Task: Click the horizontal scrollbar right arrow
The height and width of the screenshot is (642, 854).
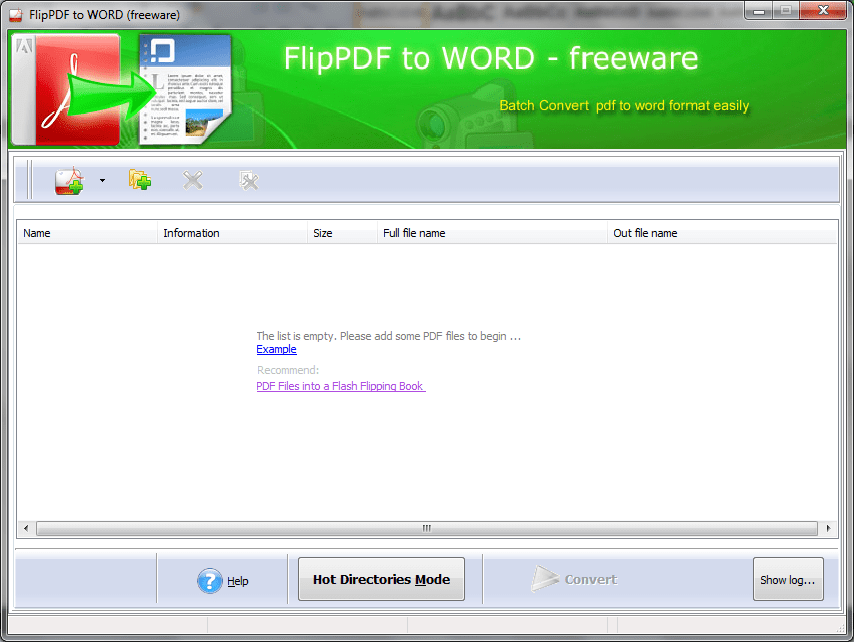Action: pos(828,527)
